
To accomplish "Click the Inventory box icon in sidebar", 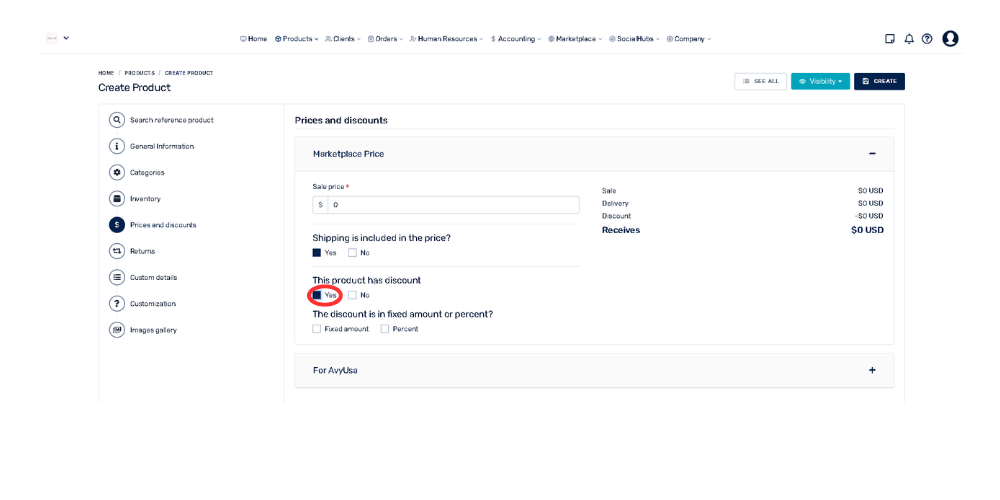I will 117,198.
